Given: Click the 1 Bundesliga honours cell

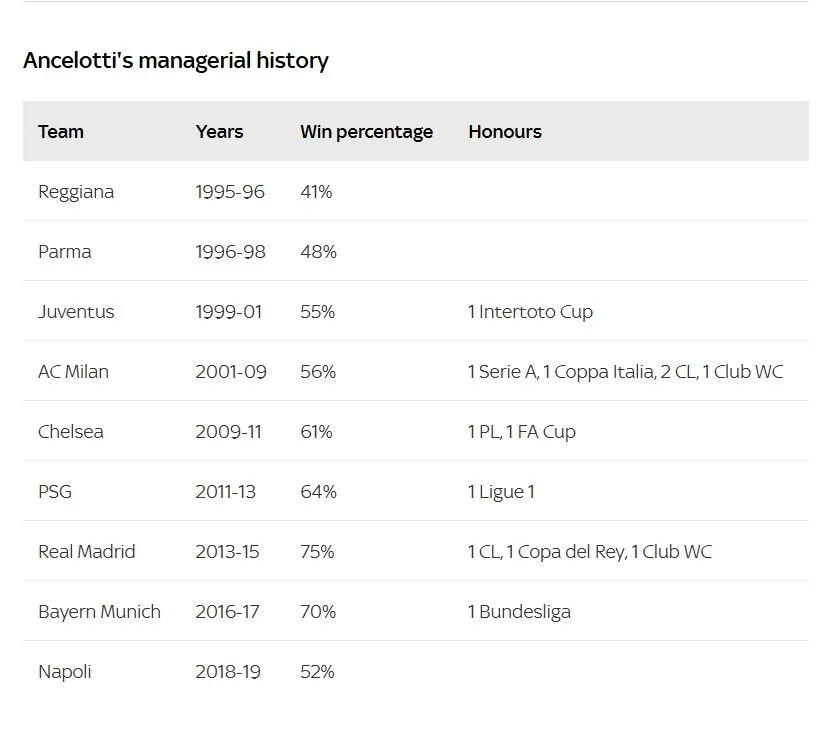Looking at the screenshot, I should [519, 611].
